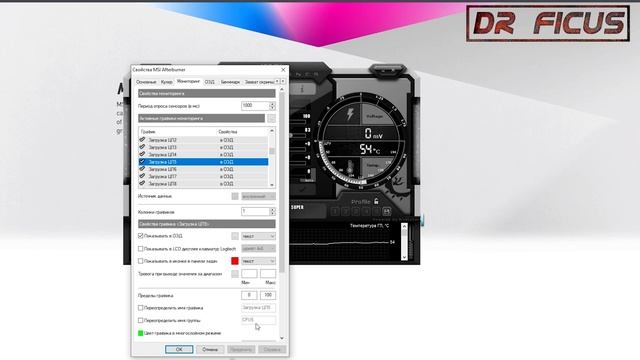Click the alarm Макс value field
Image resolution: width=640 pixels, height=360 pixels.
coord(268,273)
